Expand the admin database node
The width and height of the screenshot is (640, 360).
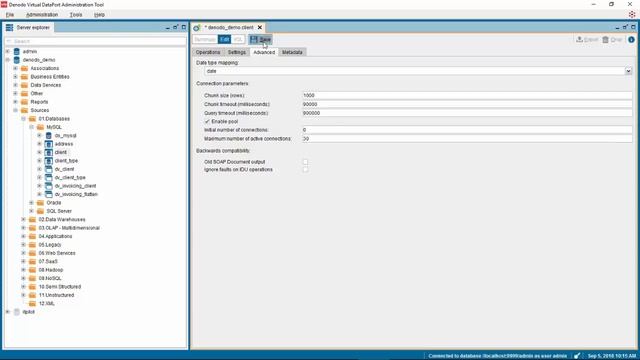[7, 51]
